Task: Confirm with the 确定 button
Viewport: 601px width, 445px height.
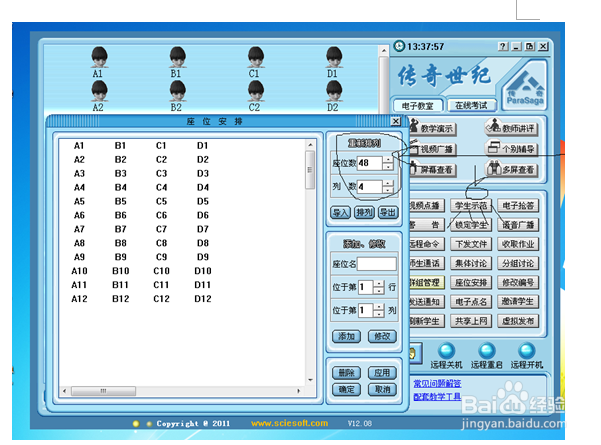Action: pos(346,389)
